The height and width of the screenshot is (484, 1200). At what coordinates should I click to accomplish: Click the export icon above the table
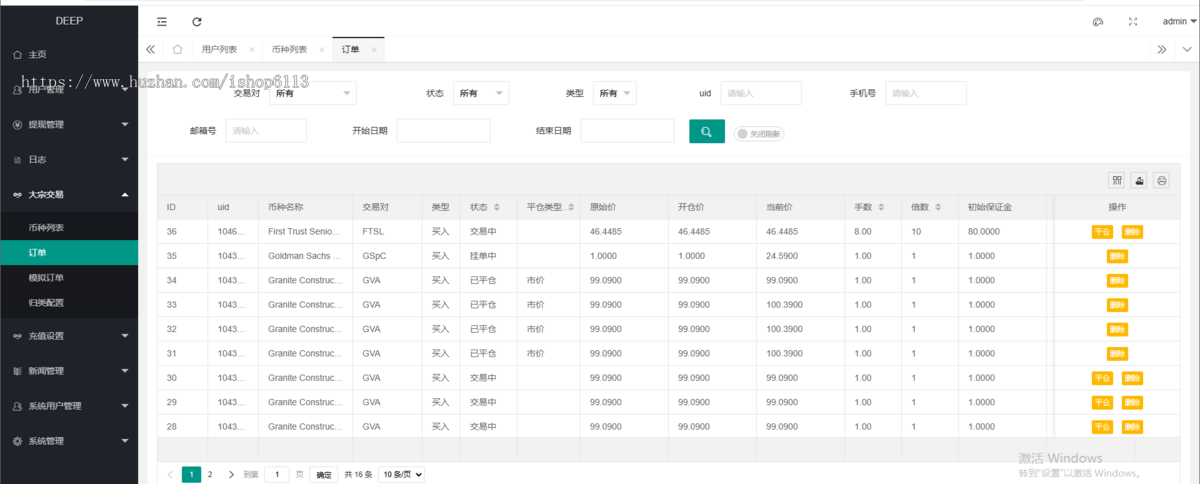tap(1139, 180)
